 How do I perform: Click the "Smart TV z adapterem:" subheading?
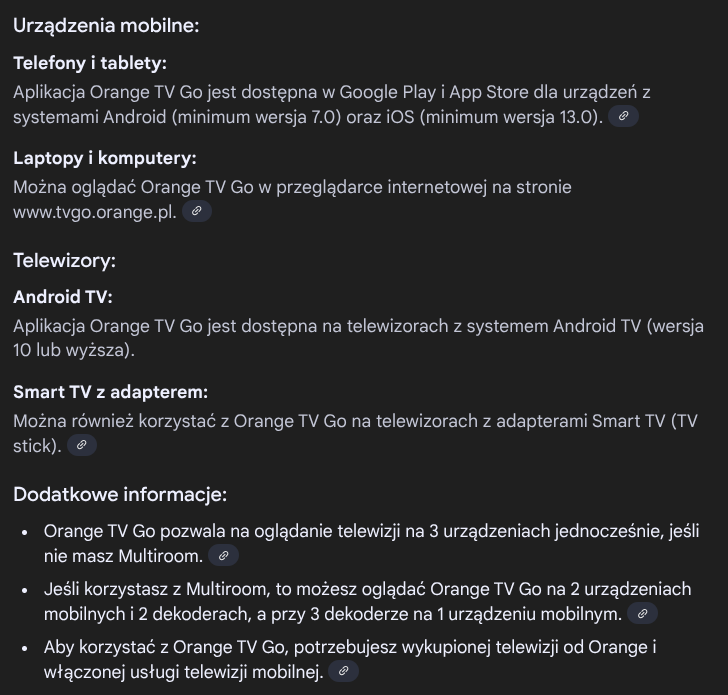pos(110,392)
